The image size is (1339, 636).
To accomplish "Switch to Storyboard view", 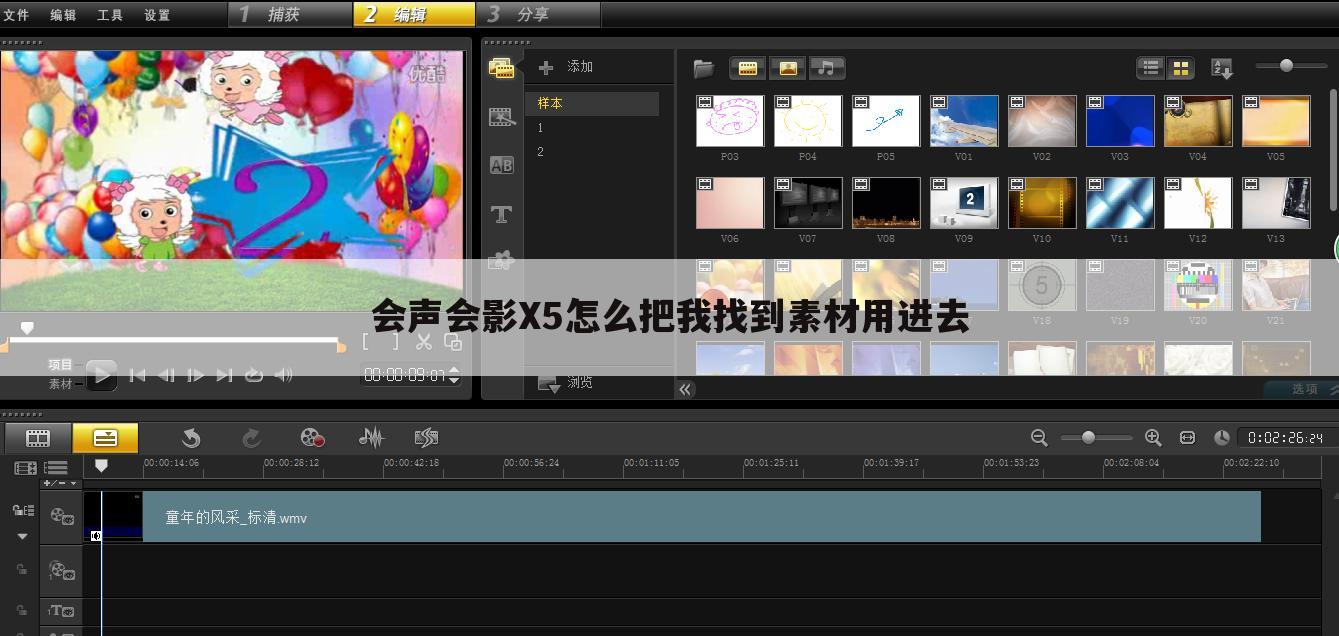I will click(38, 438).
